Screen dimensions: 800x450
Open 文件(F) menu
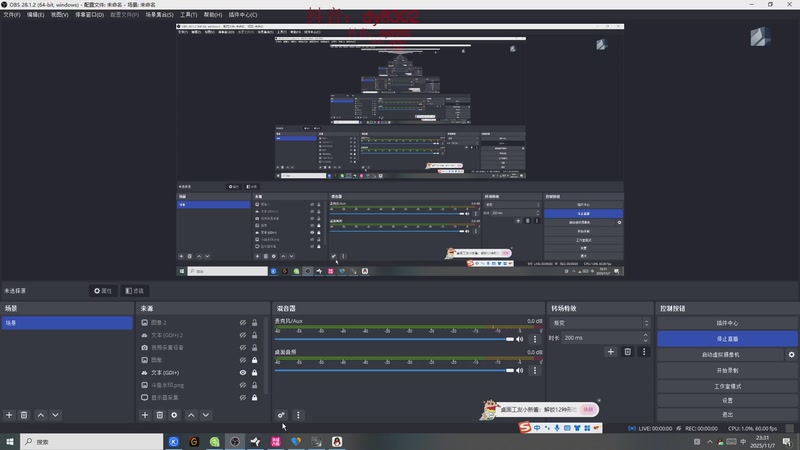tap(12, 15)
